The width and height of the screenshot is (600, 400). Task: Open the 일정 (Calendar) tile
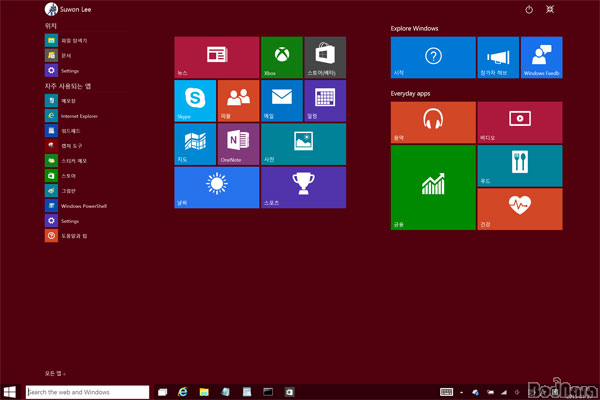[325, 101]
